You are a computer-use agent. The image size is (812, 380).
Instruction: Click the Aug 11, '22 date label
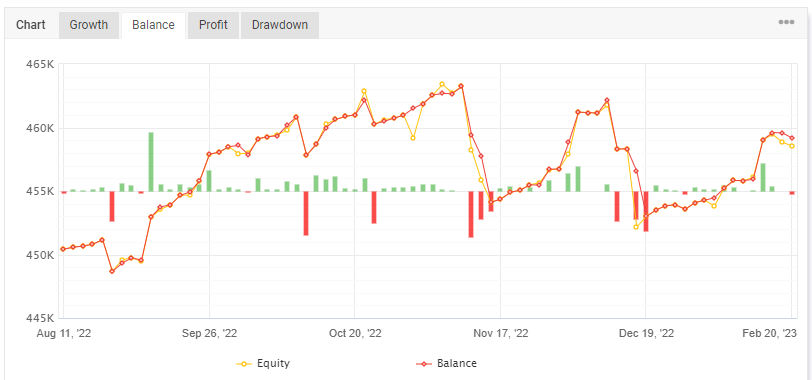(x=64, y=333)
